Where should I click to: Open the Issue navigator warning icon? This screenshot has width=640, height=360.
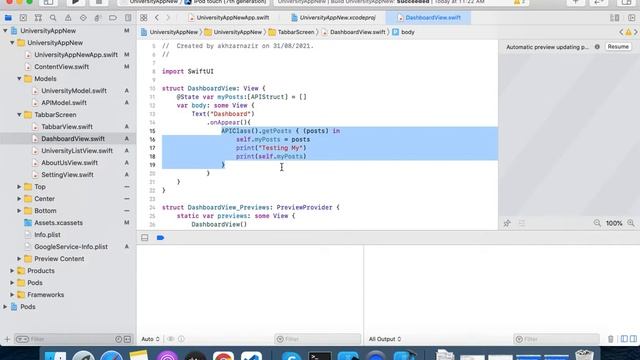pyautogui.click(x=68, y=18)
